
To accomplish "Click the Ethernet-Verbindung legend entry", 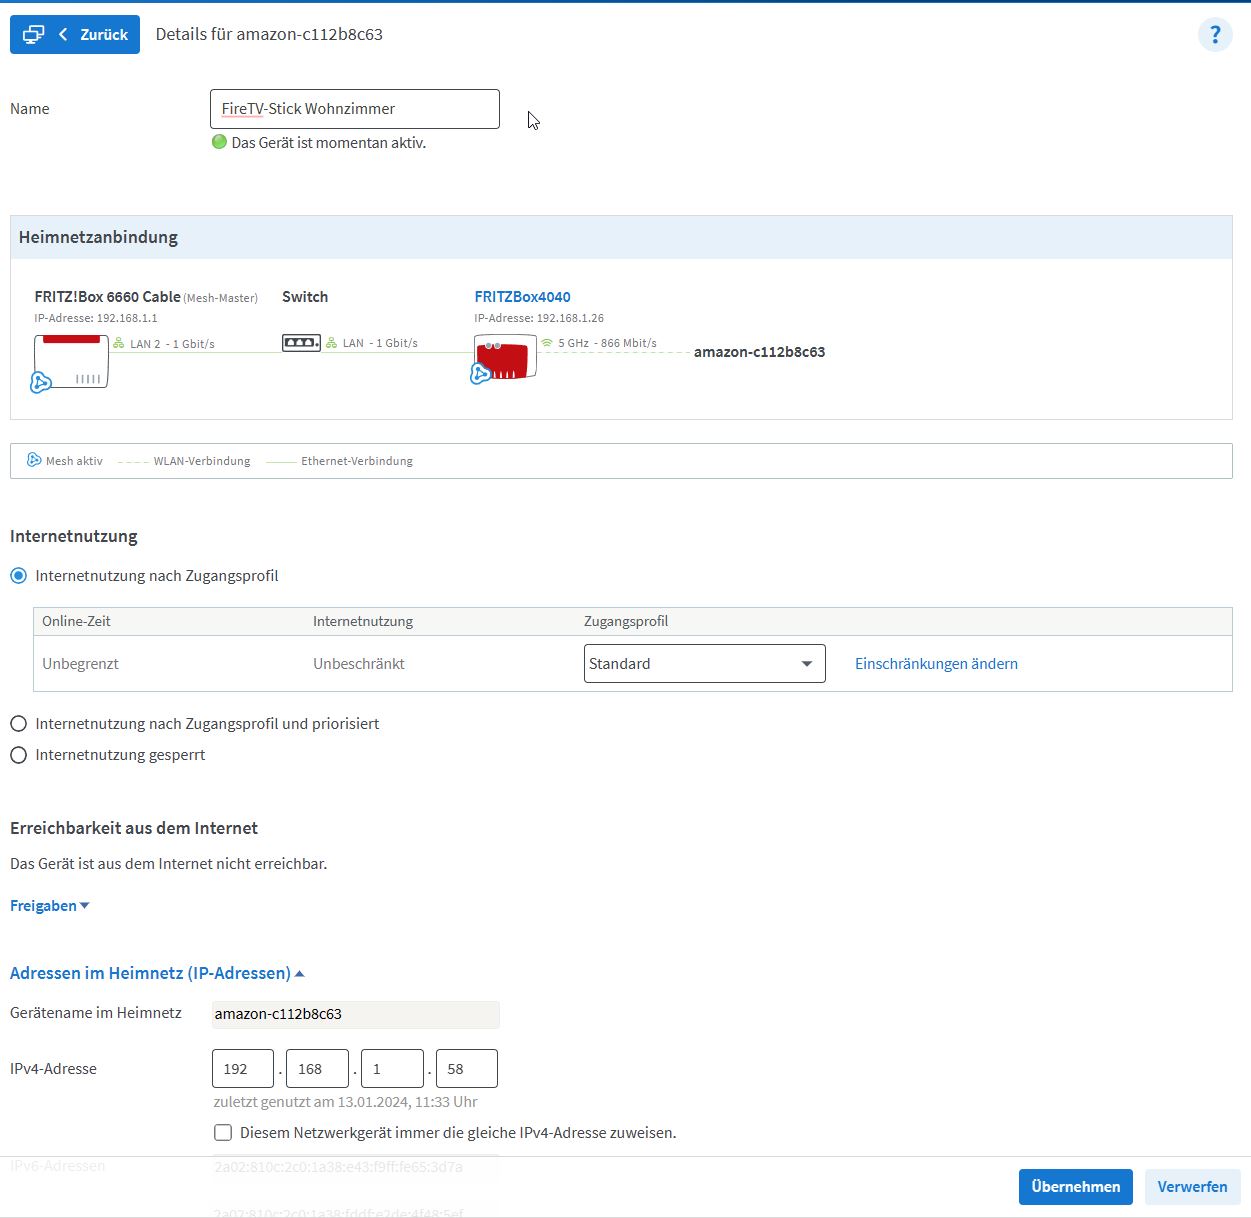I will [x=340, y=461].
